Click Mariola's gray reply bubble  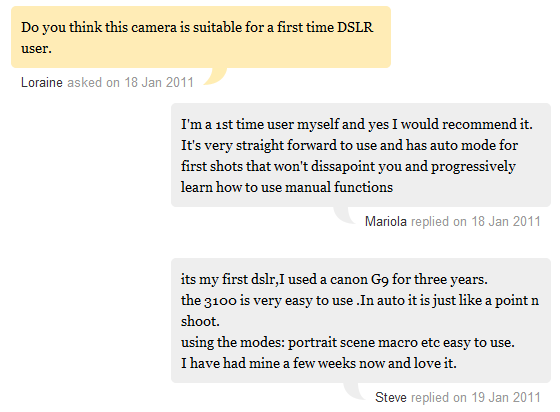click(x=361, y=155)
